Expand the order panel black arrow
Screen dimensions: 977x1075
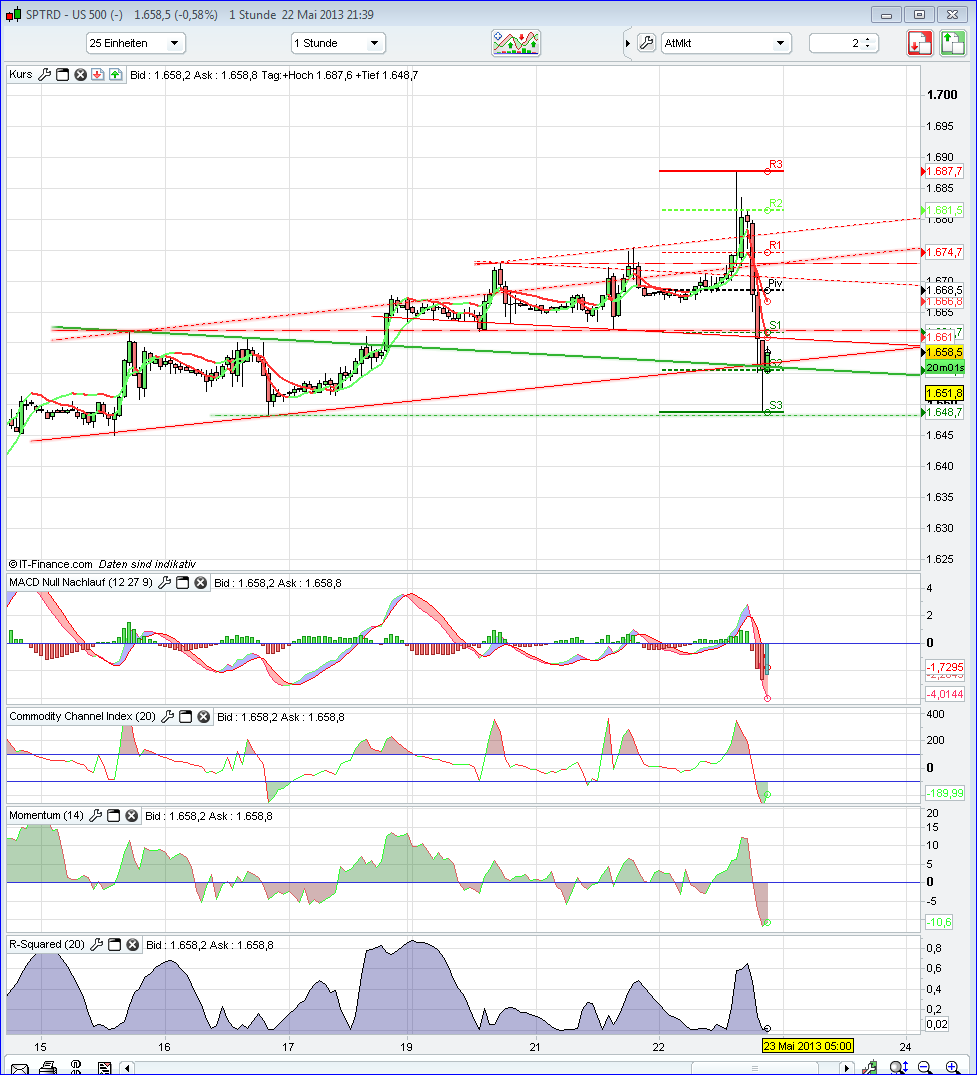[627, 43]
